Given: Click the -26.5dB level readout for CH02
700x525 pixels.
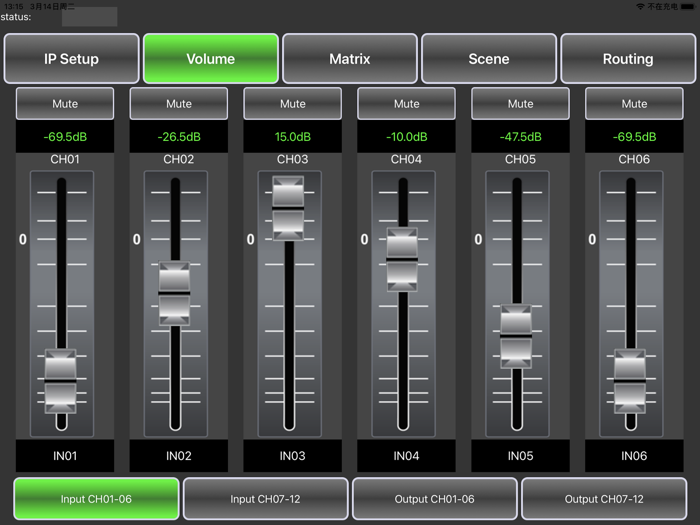Looking at the screenshot, I should point(179,137).
